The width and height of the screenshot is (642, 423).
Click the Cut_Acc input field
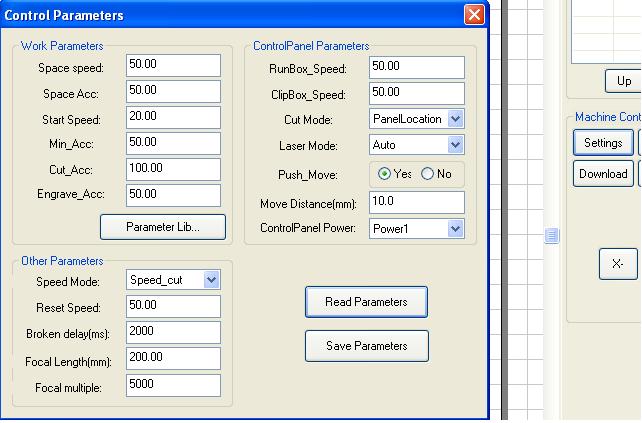(173, 169)
